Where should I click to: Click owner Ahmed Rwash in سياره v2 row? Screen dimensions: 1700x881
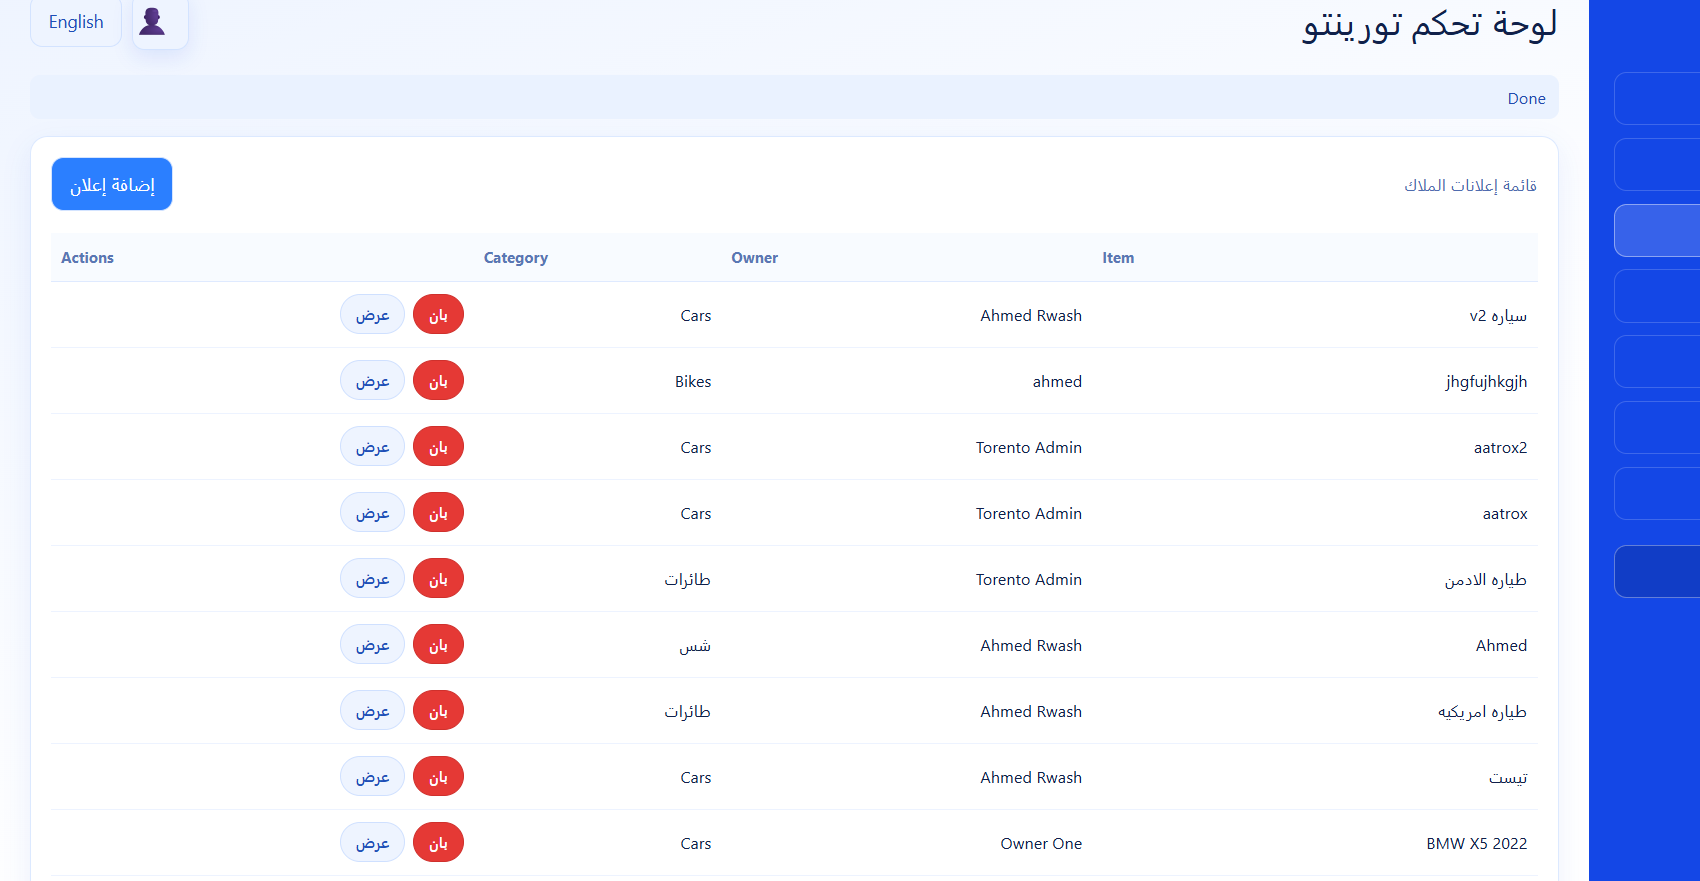[1031, 316]
